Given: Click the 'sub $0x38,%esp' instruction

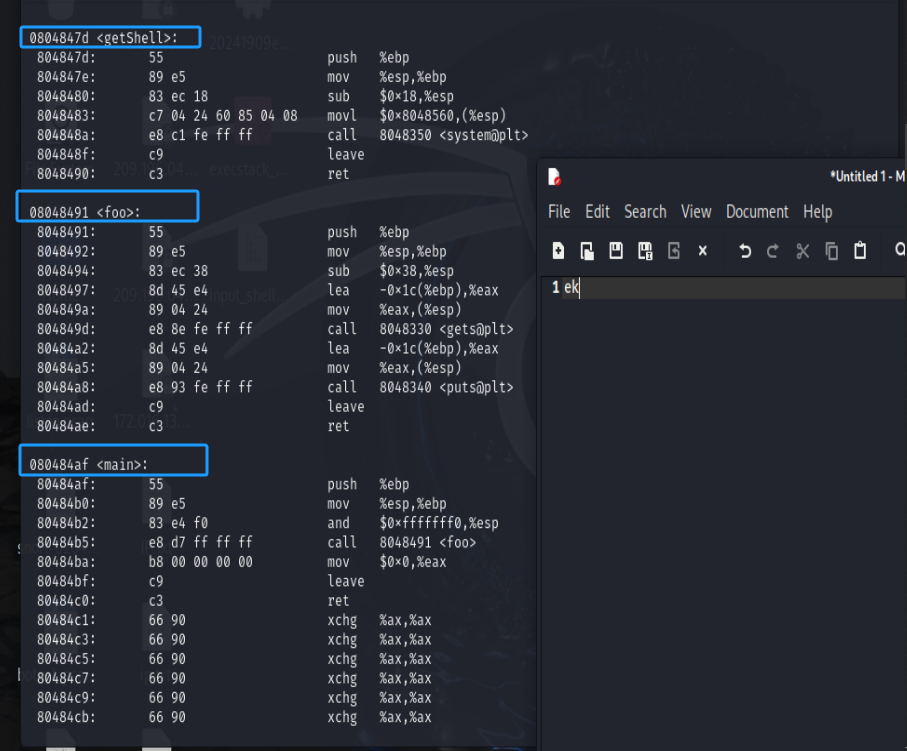Looking at the screenshot, I should pyautogui.click(x=390, y=271).
